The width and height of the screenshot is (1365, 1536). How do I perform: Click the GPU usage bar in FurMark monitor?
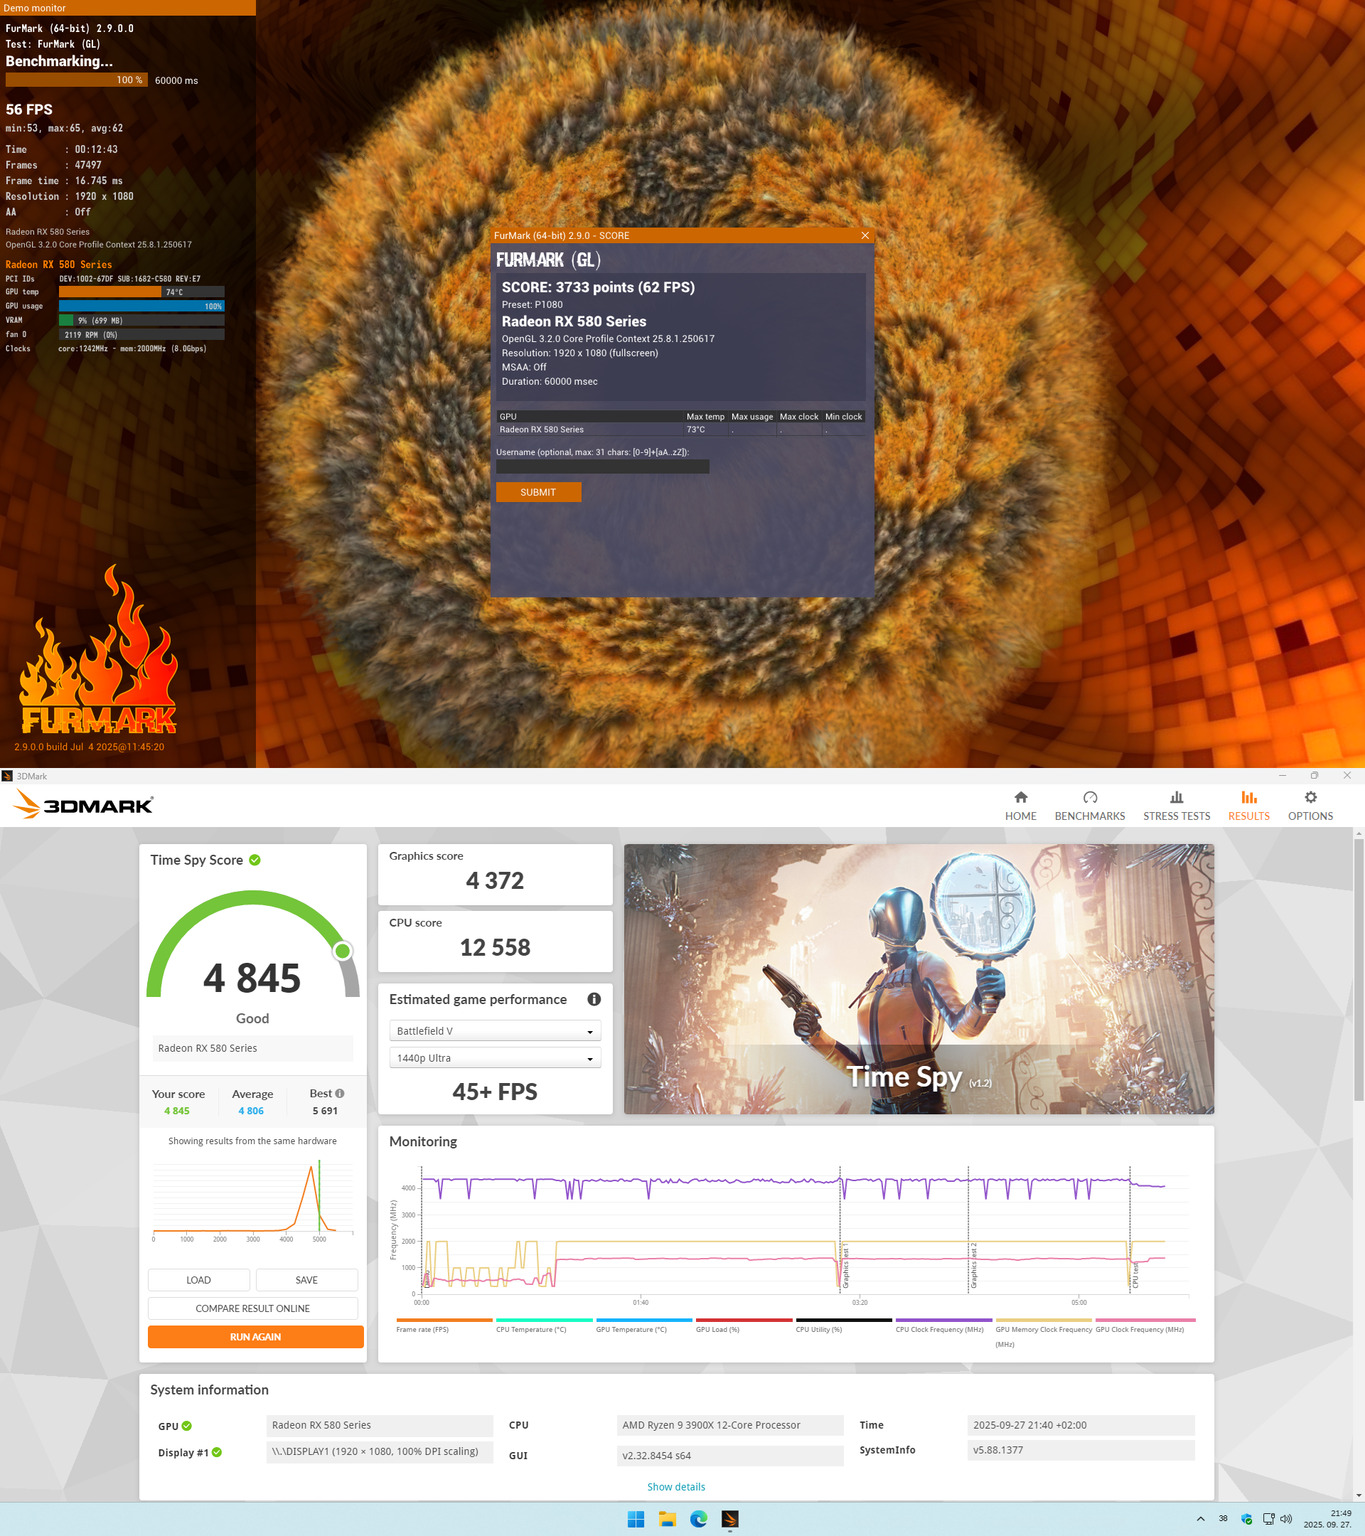click(141, 306)
